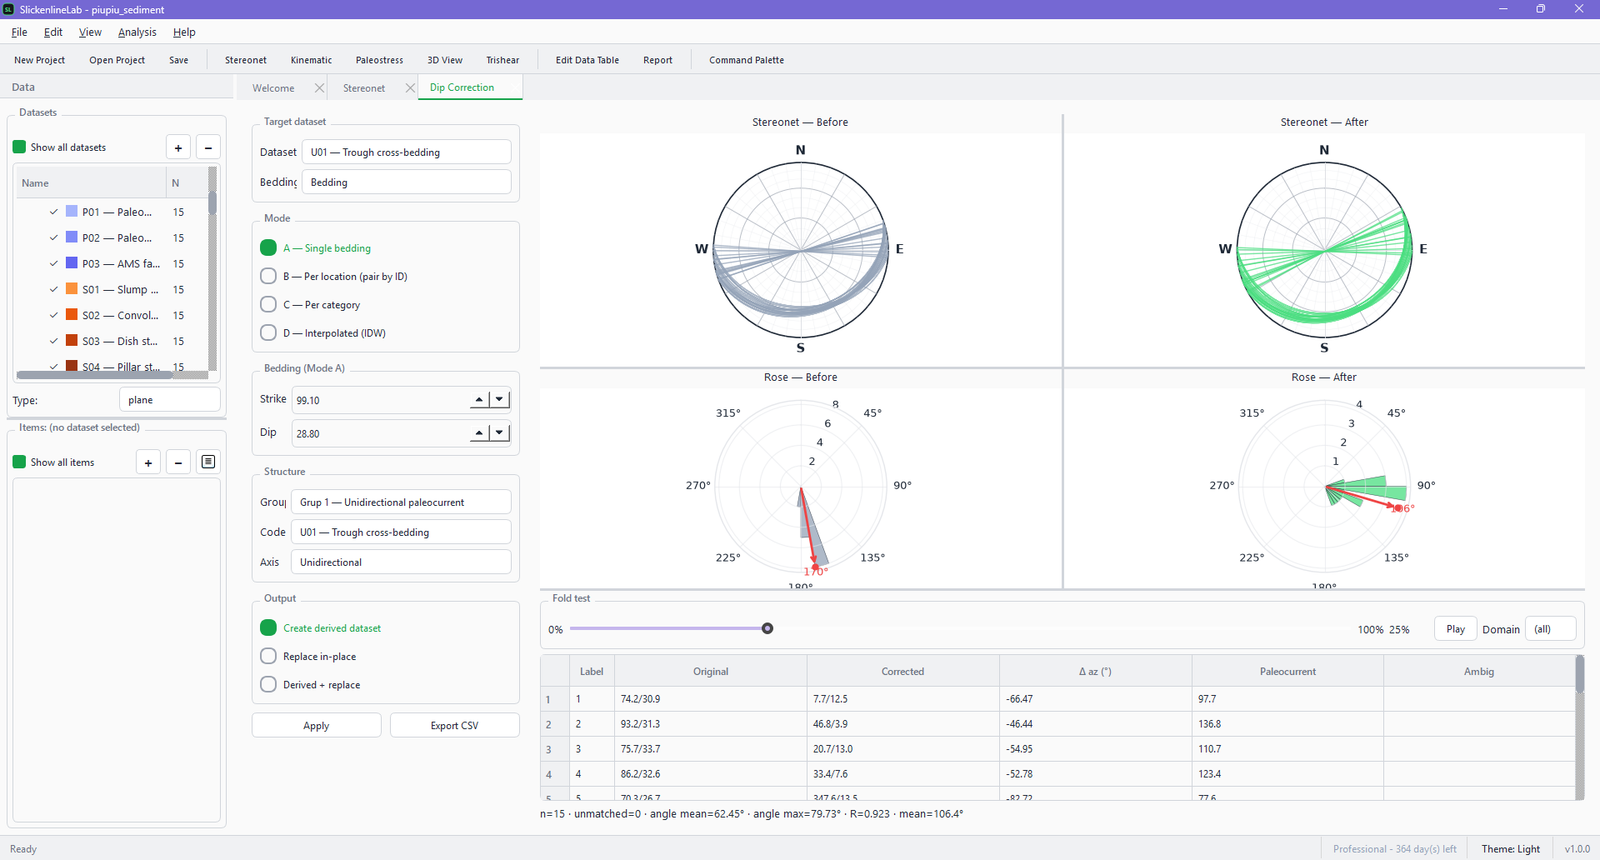Click the Export CSV button
1600x860 pixels.
(x=454, y=725)
